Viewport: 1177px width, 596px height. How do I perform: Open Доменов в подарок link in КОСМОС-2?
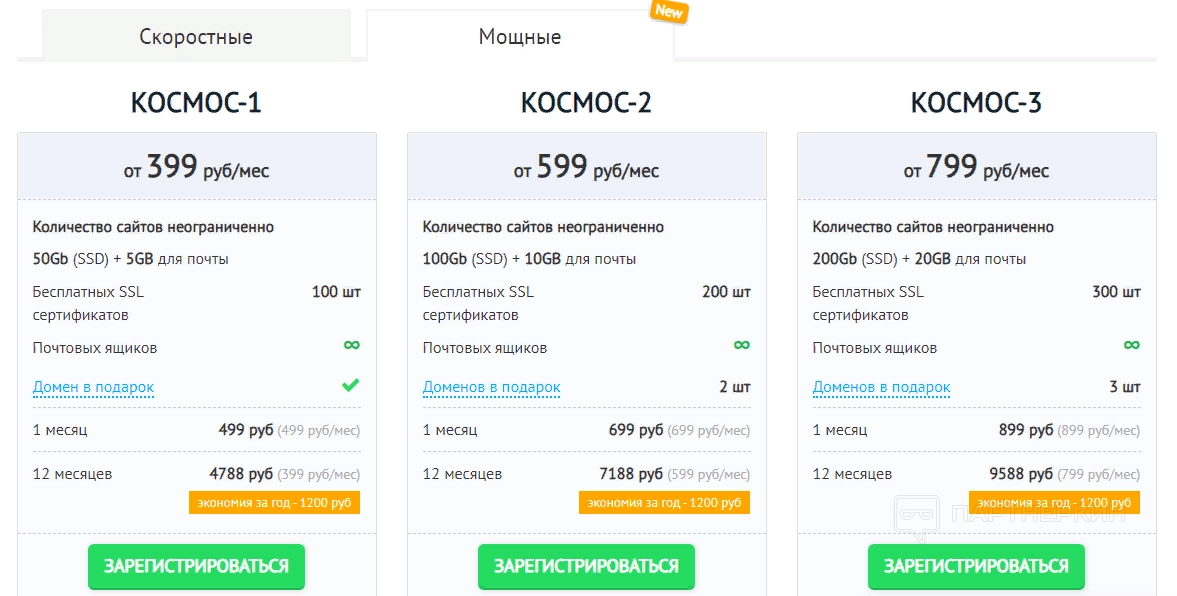point(491,387)
